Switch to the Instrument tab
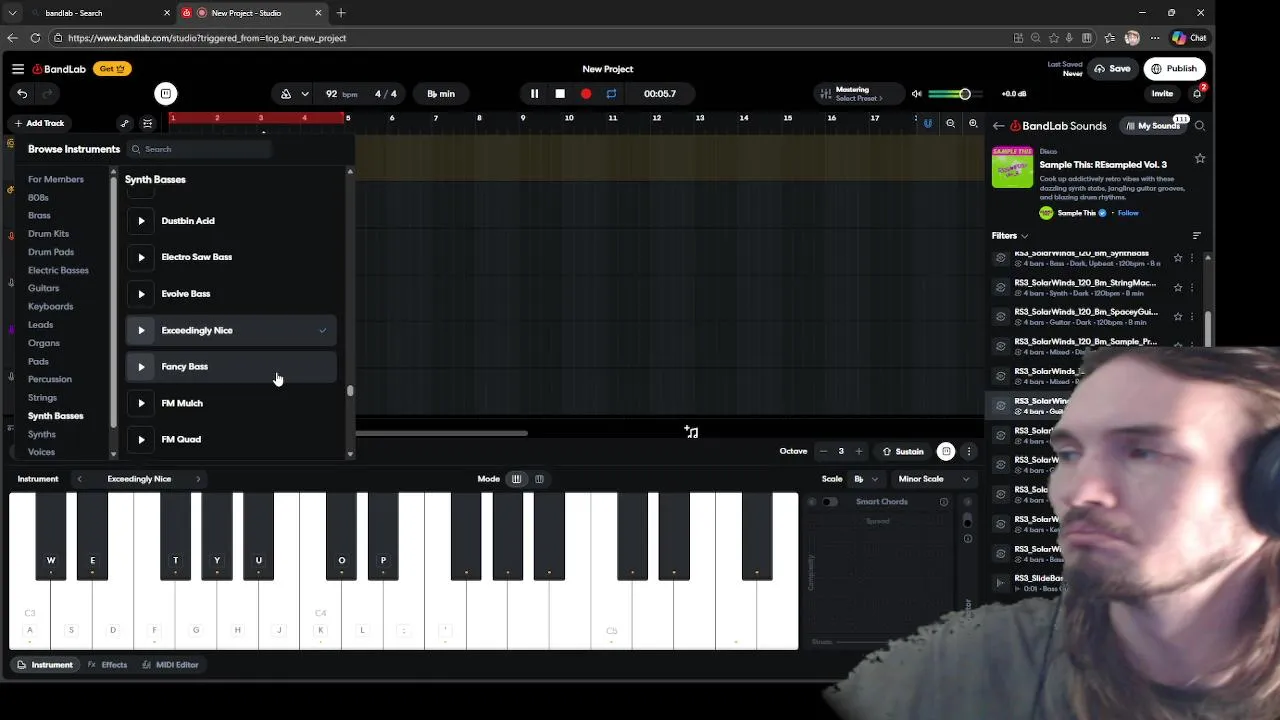 pos(45,665)
